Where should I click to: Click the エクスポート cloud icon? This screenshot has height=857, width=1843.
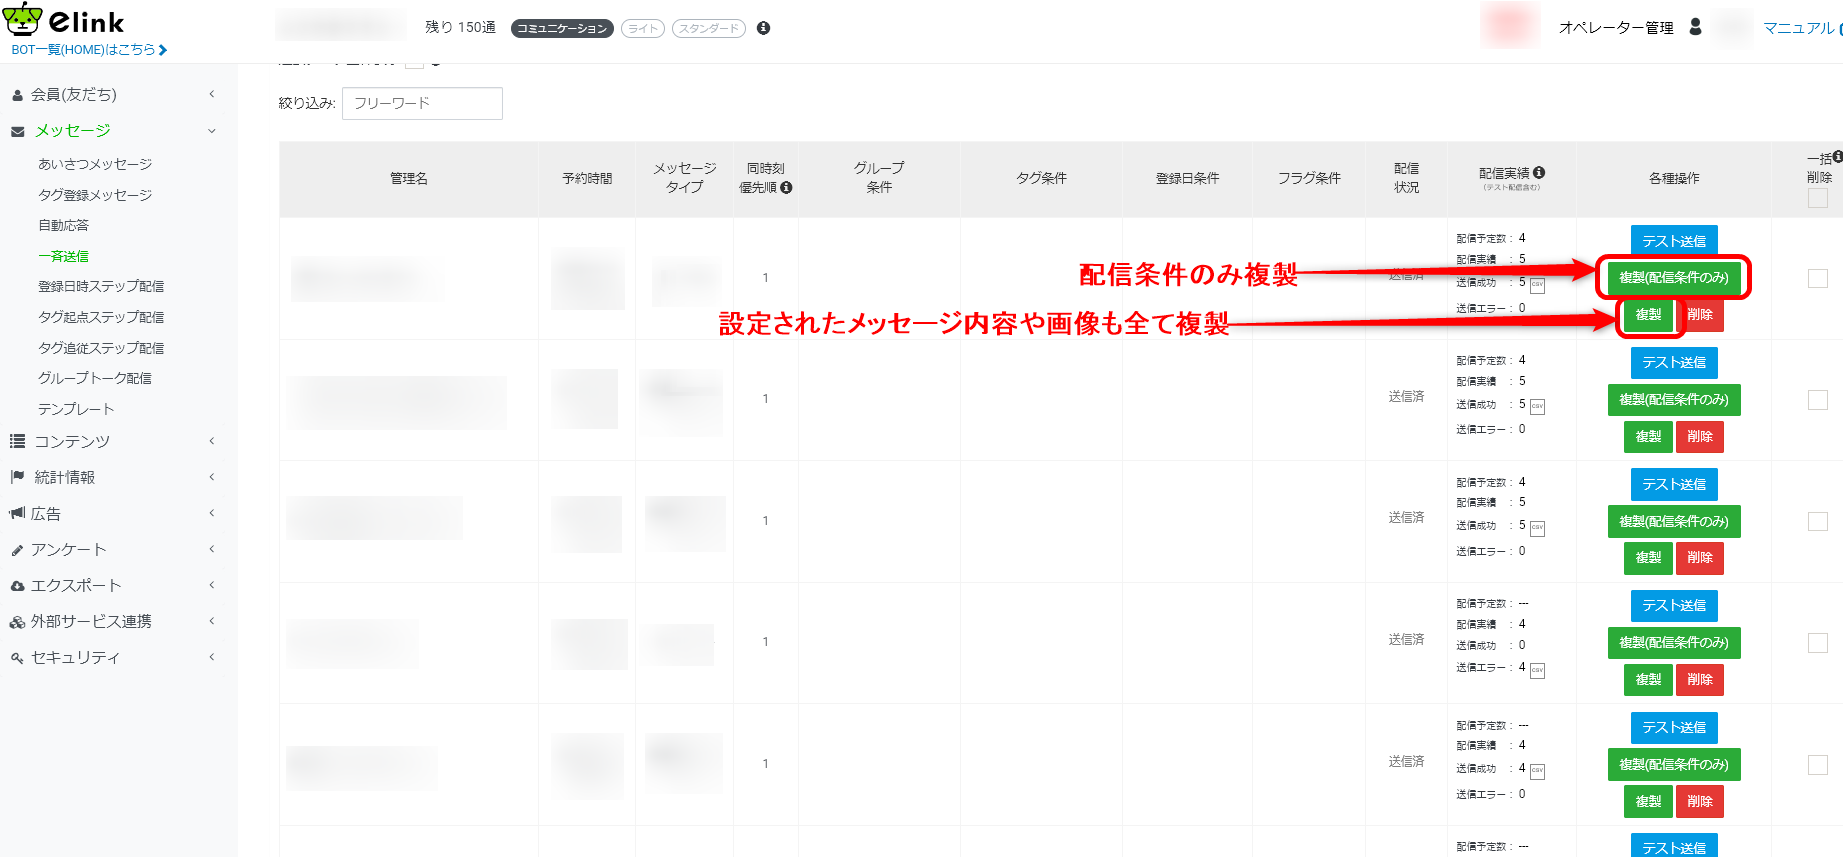pos(17,586)
